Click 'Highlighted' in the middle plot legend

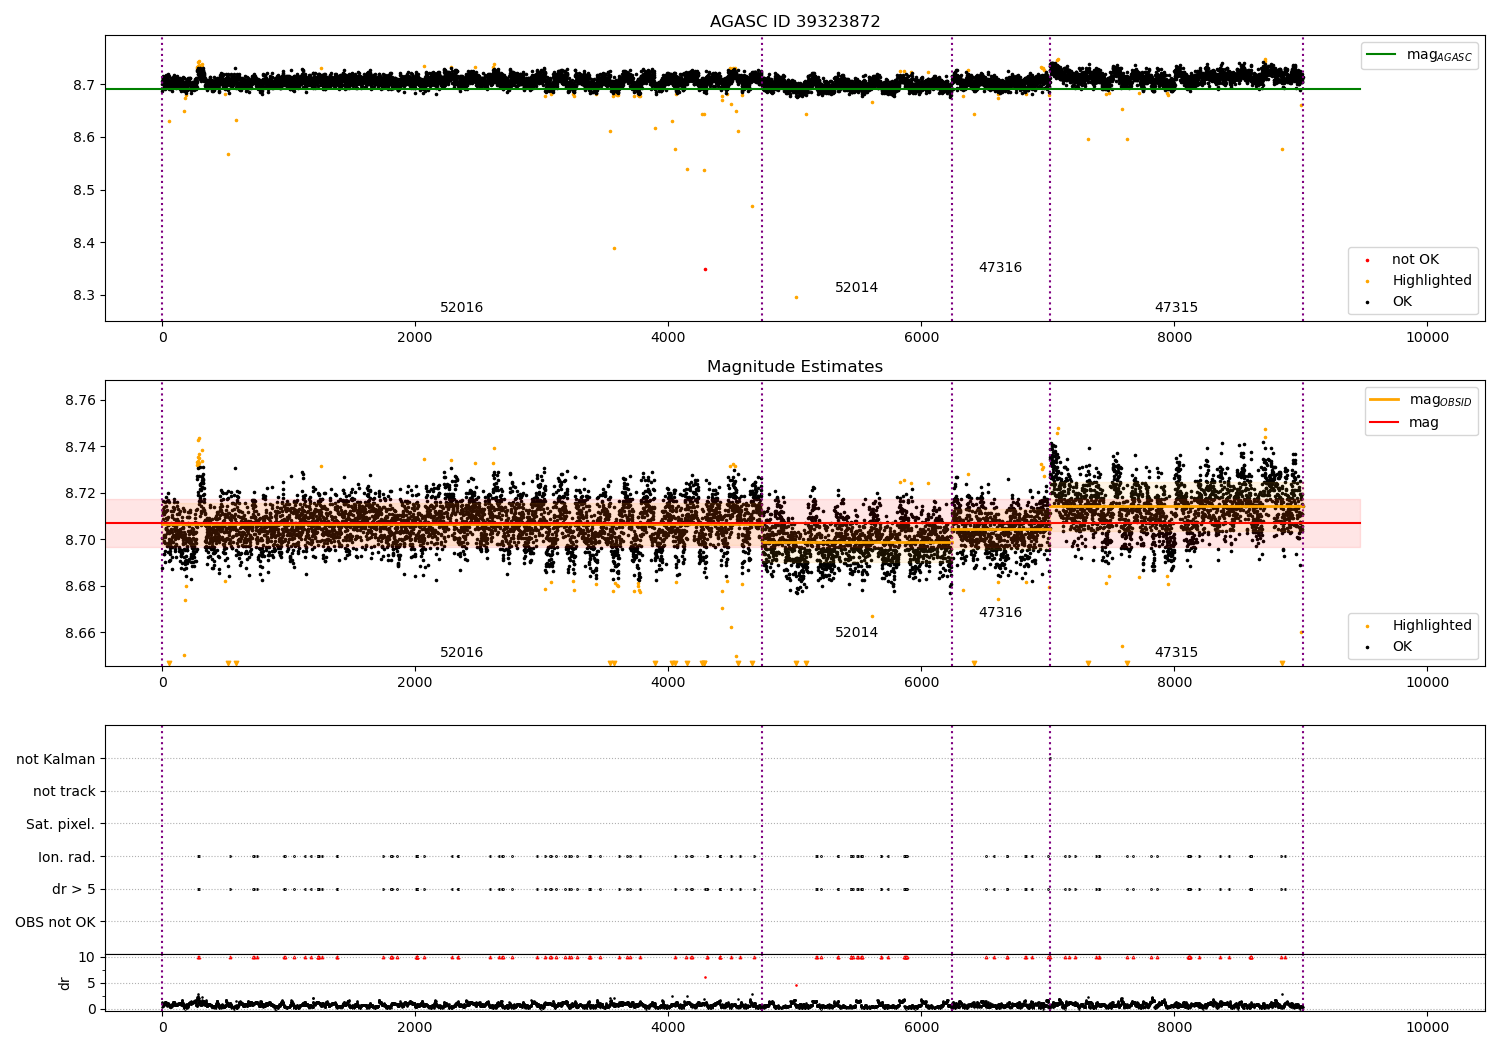(1420, 626)
